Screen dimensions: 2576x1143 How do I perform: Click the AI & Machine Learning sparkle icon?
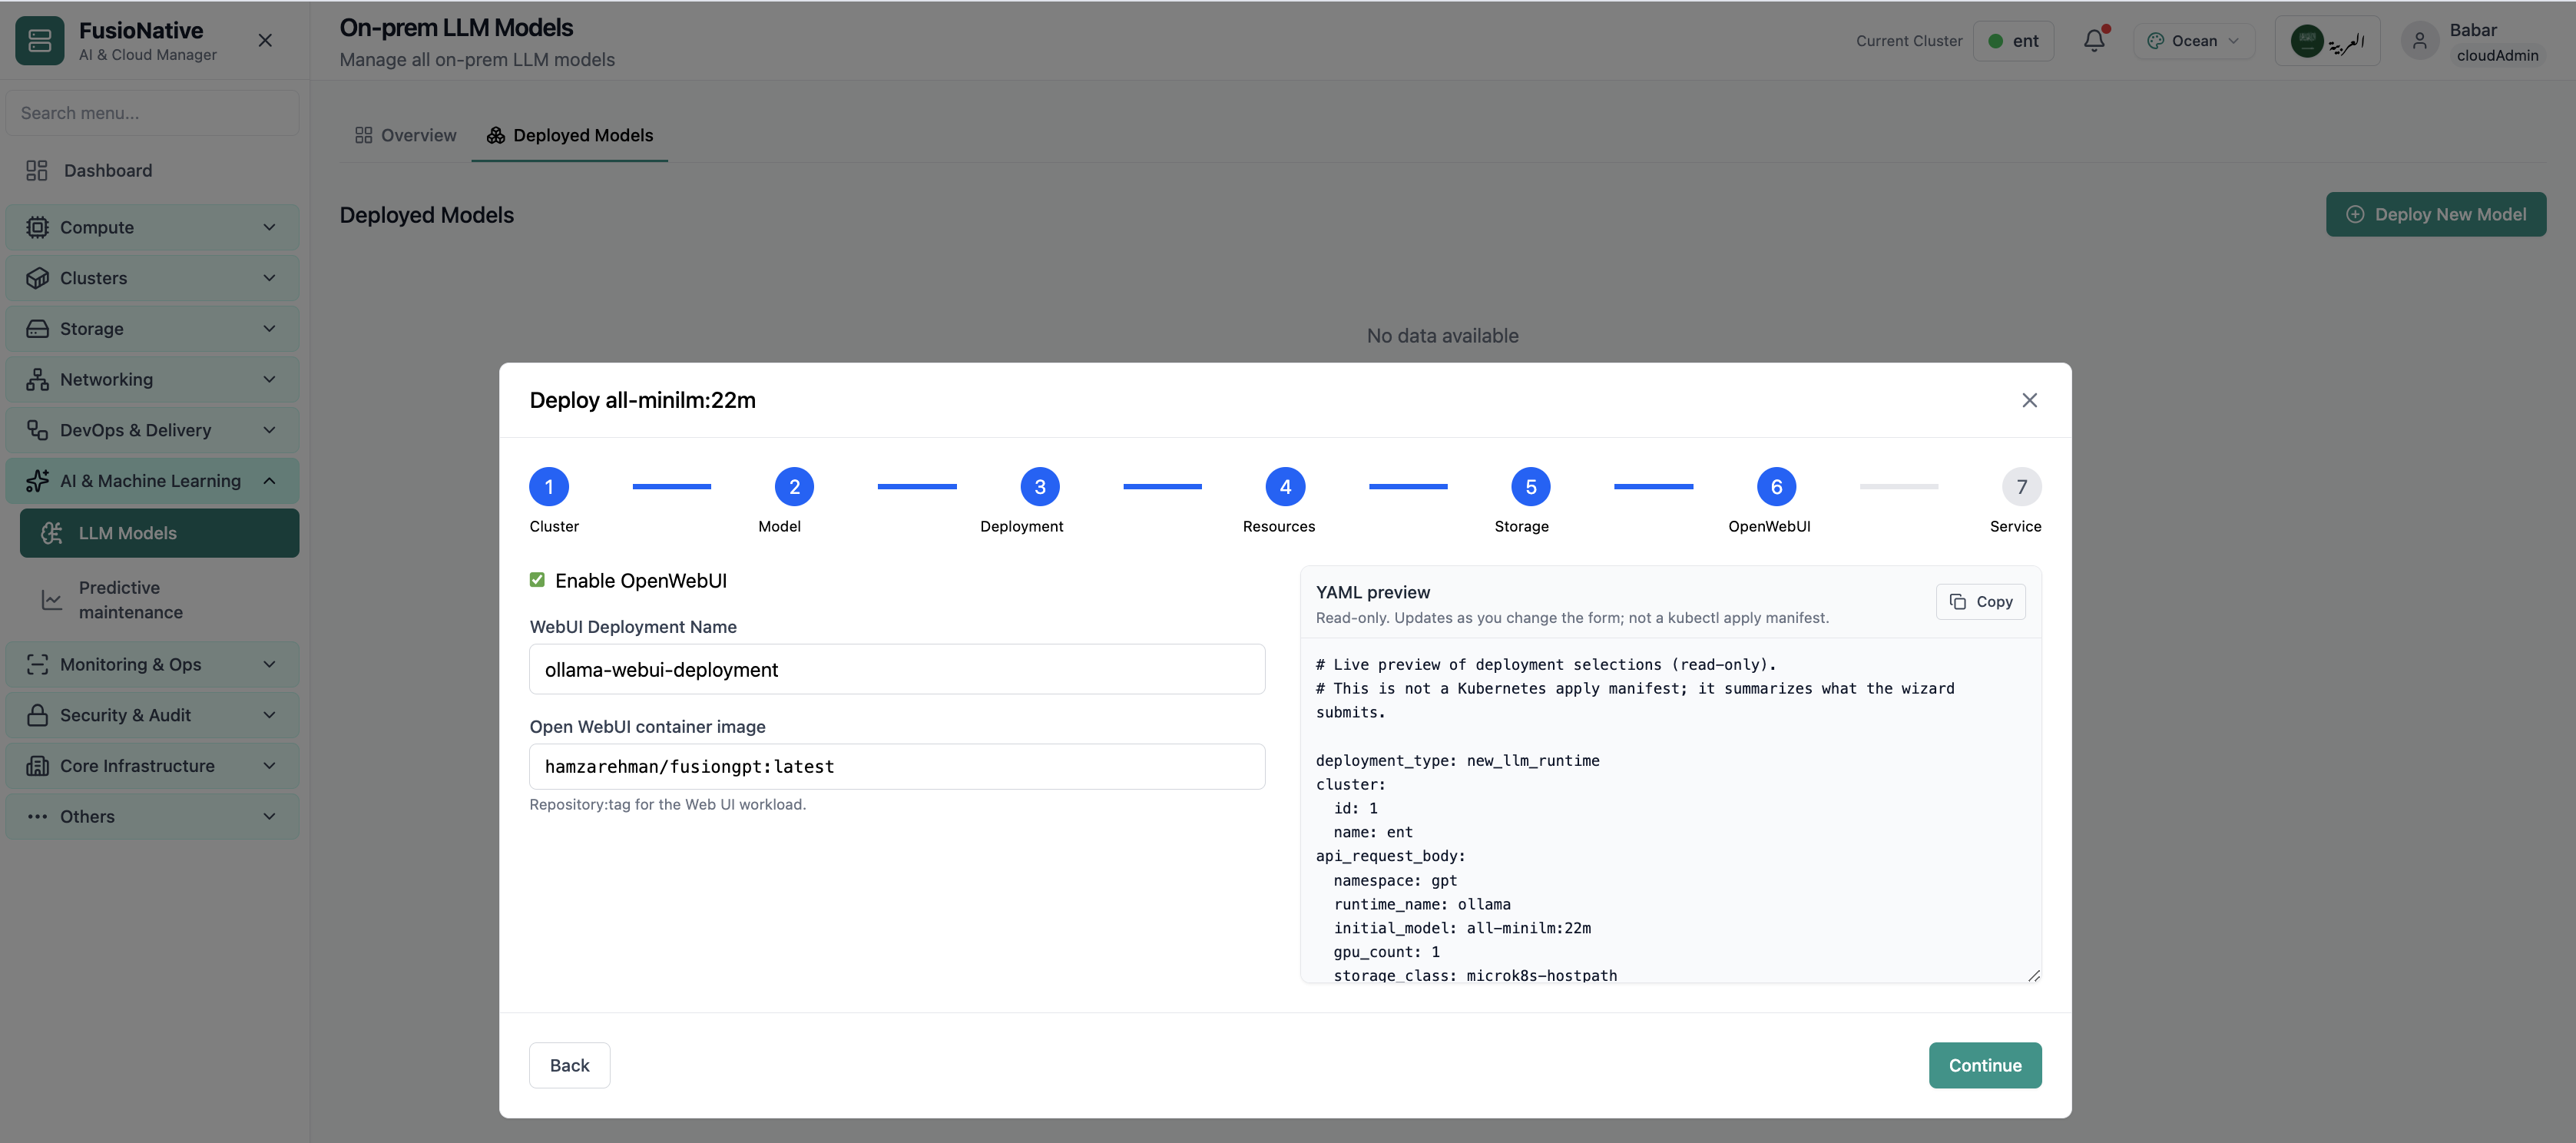pyautogui.click(x=37, y=482)
